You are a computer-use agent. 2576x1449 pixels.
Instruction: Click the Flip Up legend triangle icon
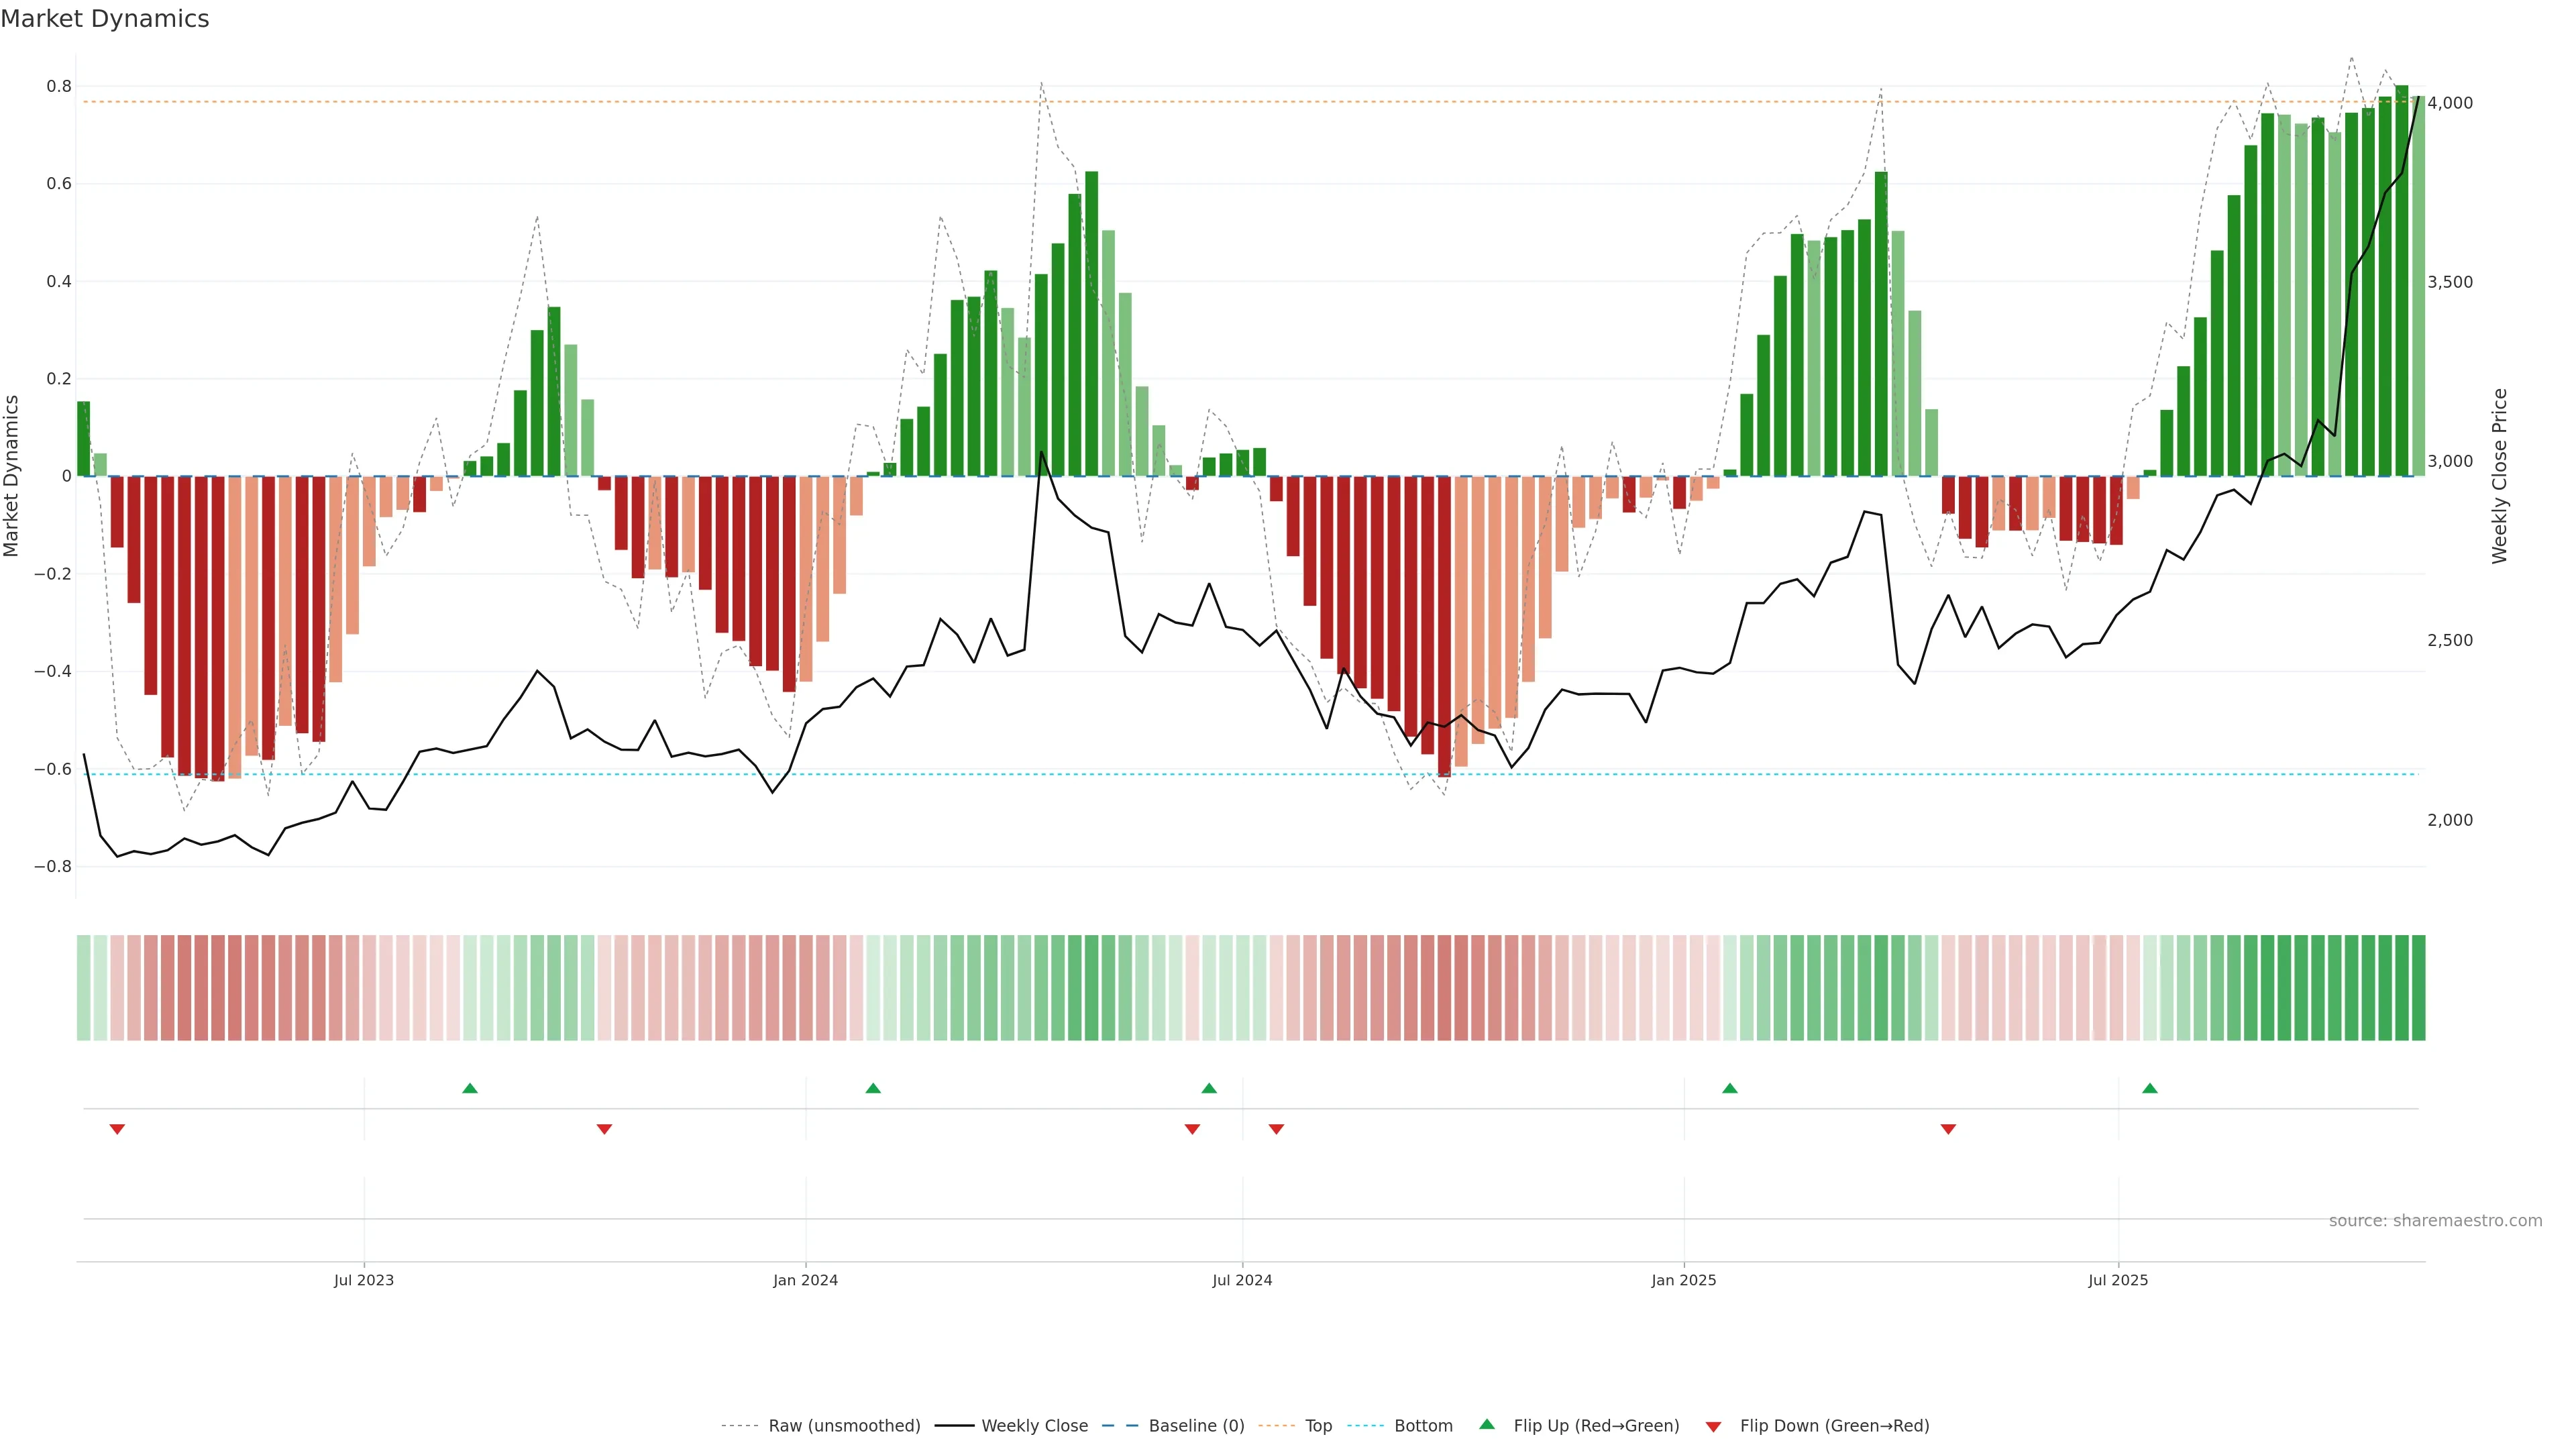tap(1486, 1424)
